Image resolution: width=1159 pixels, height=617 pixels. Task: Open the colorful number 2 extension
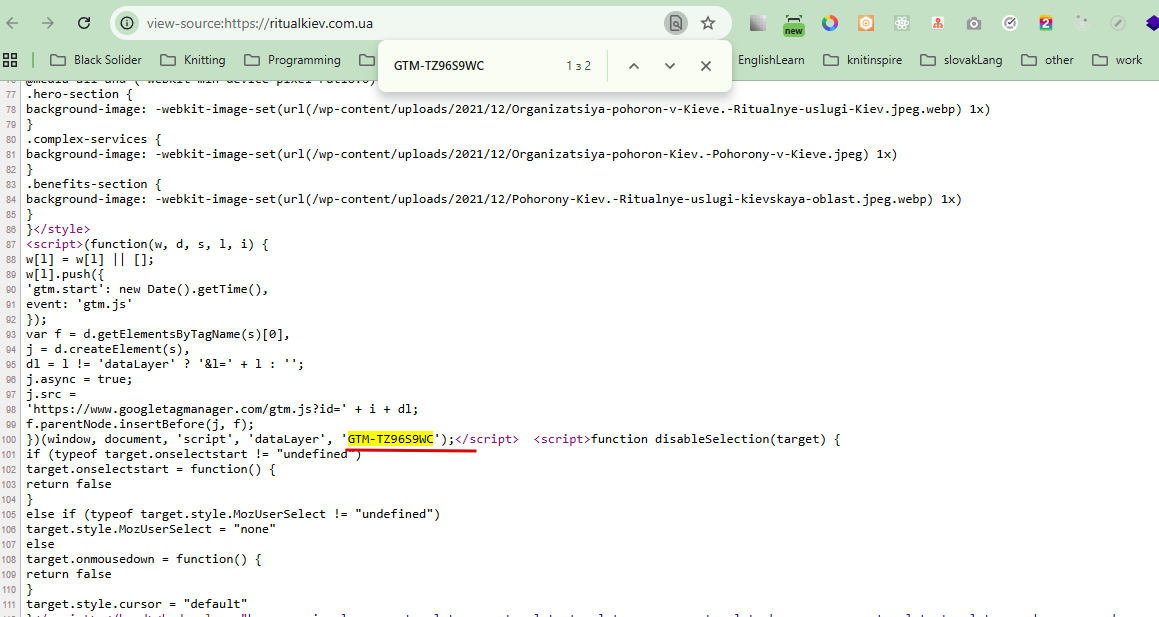point(1046,24)
